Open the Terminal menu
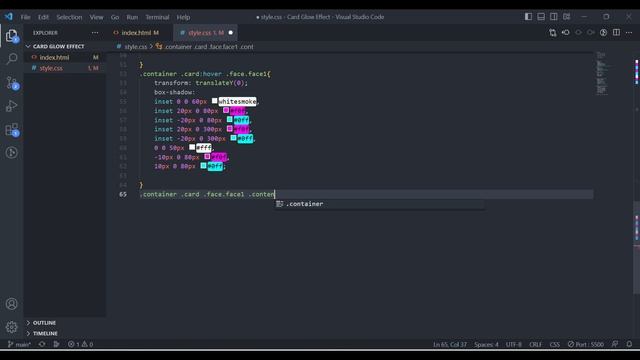Viewport: 640px width, 360px height. 157,17
